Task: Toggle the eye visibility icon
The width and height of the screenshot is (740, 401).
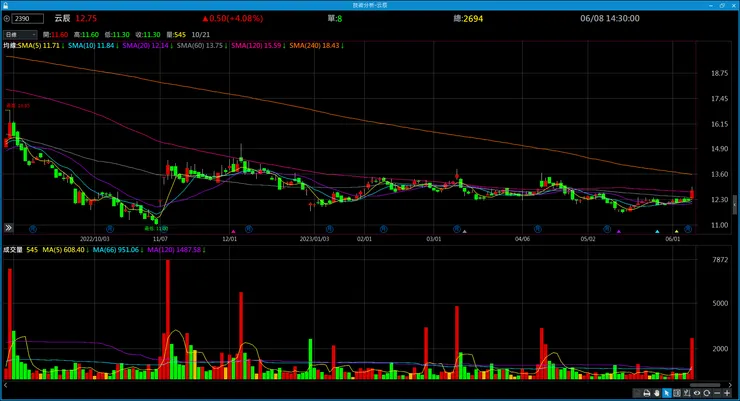Action: pos(697,393)
